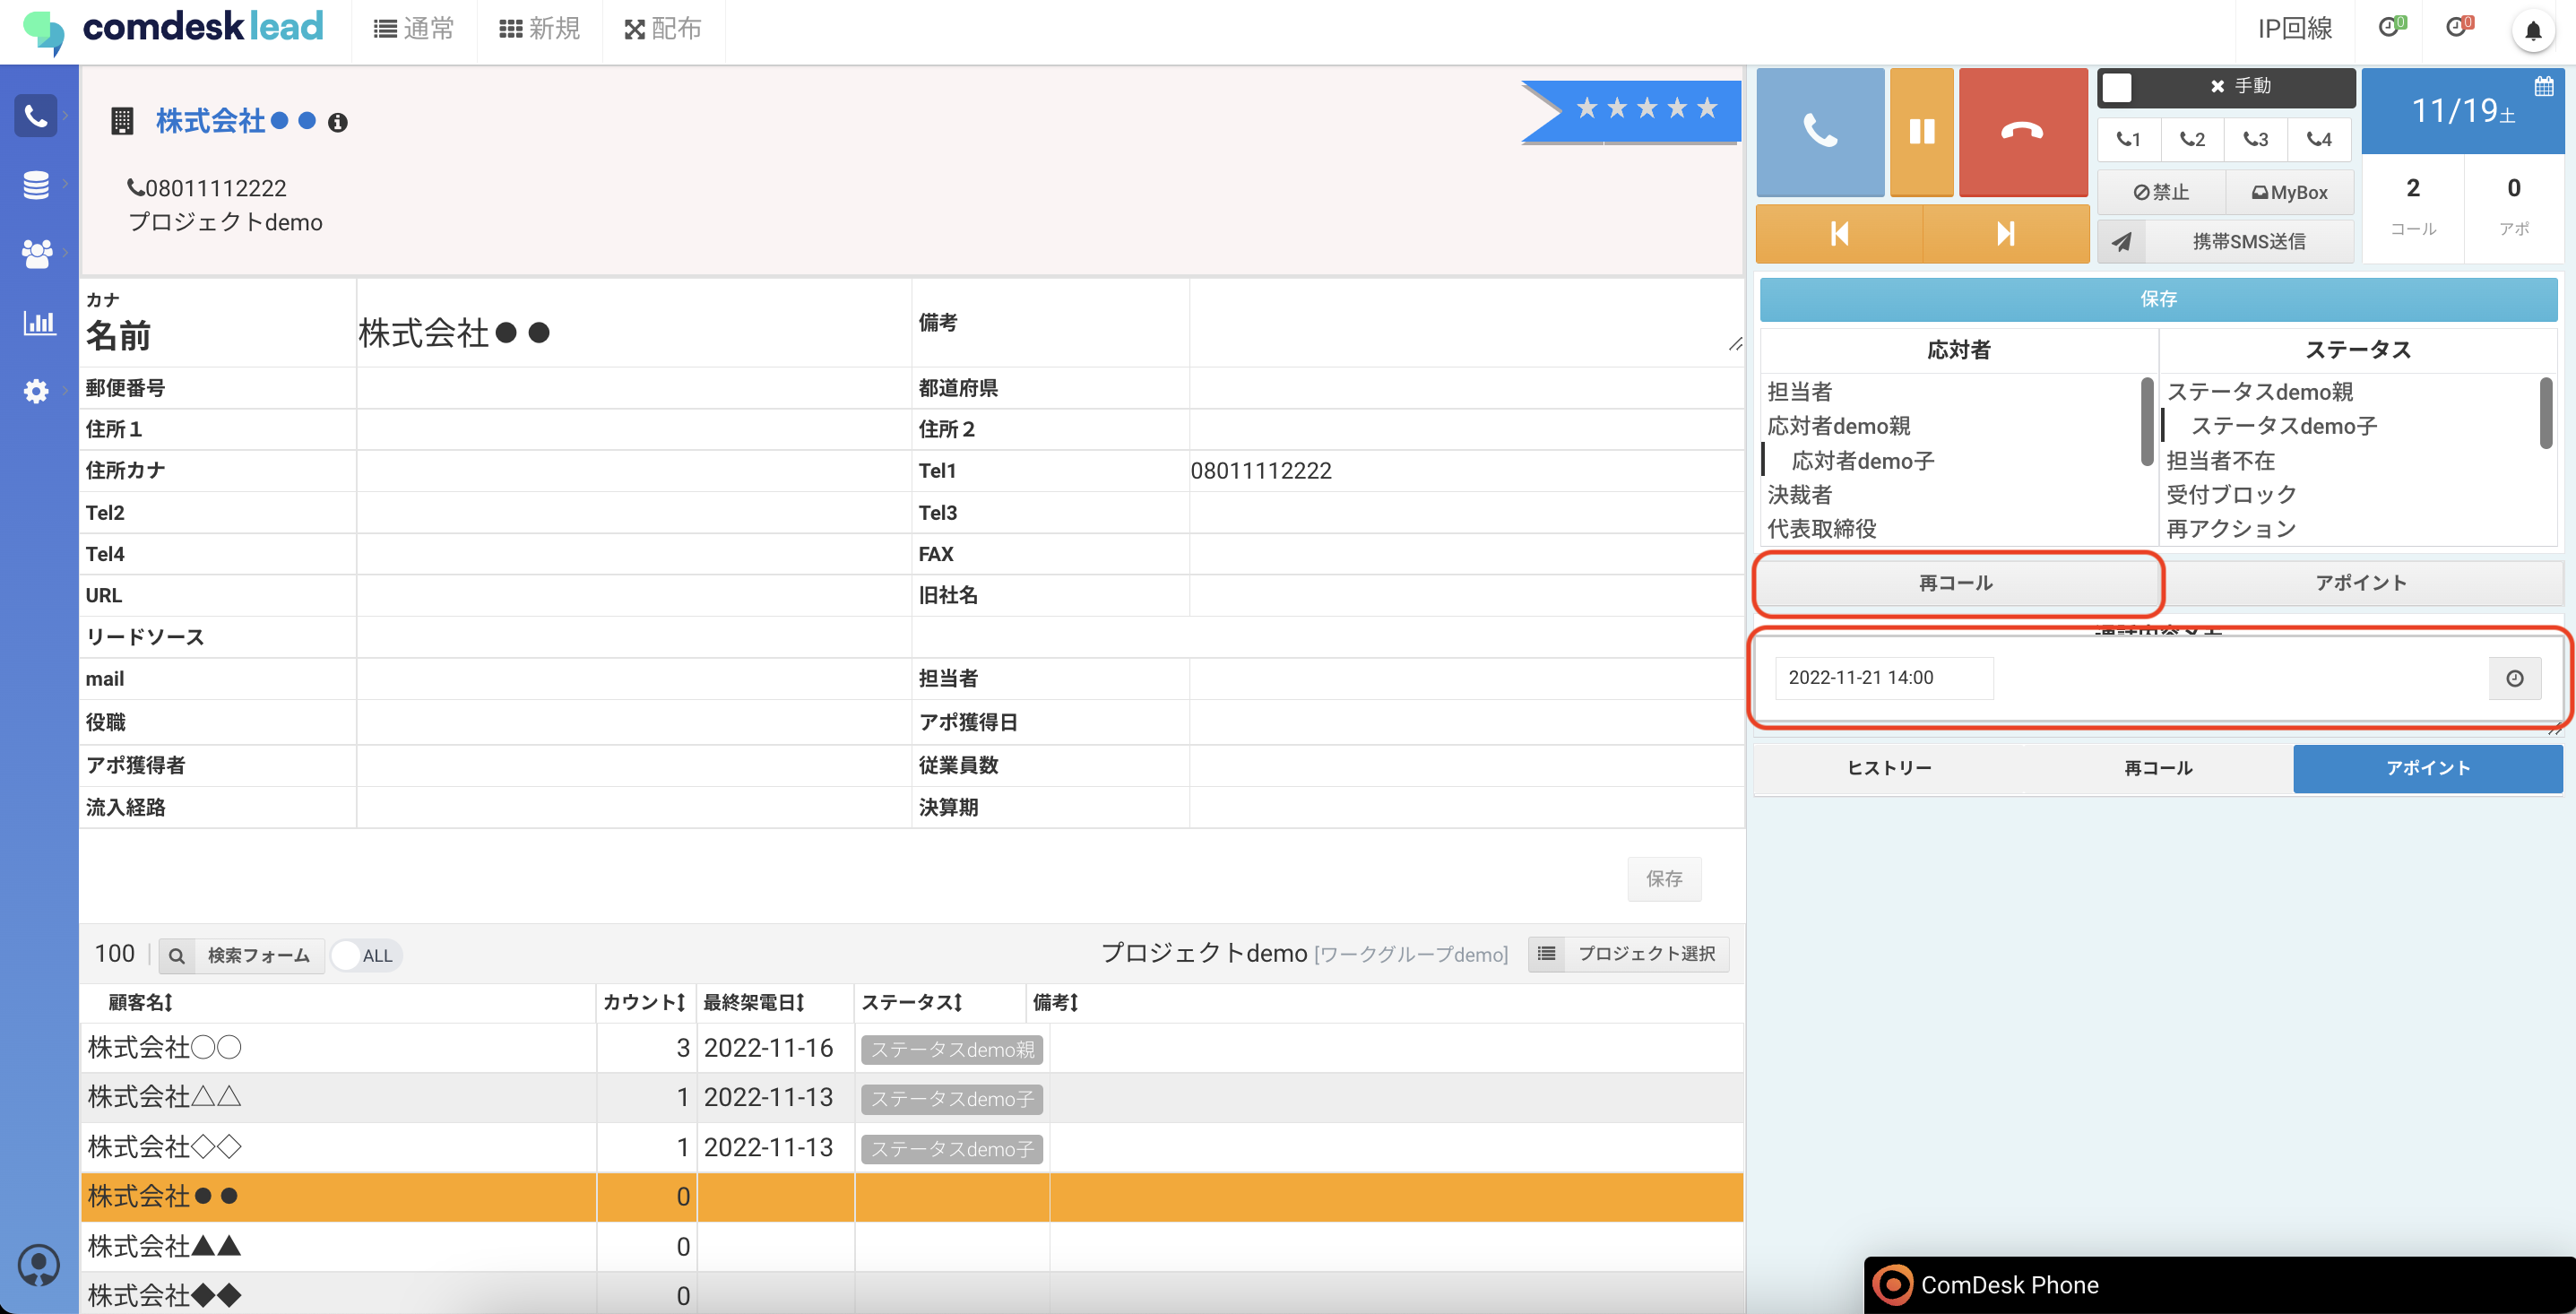Show info icon beside 株式会社●● title

(x=338, y=122)
